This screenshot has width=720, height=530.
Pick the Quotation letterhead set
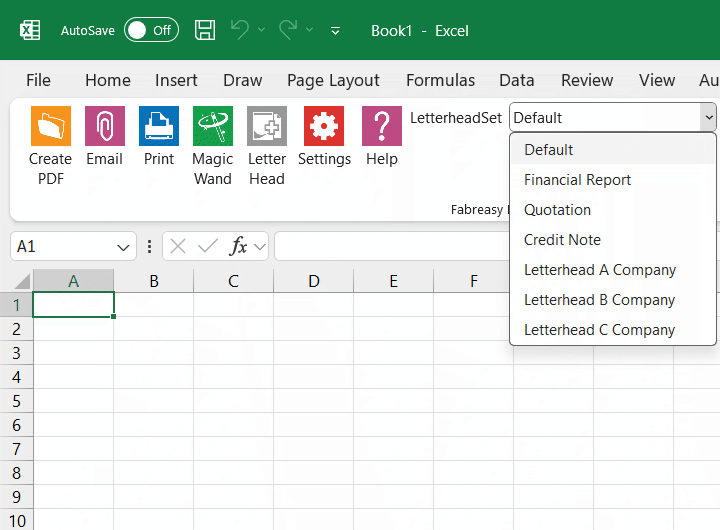pos(557,210)
